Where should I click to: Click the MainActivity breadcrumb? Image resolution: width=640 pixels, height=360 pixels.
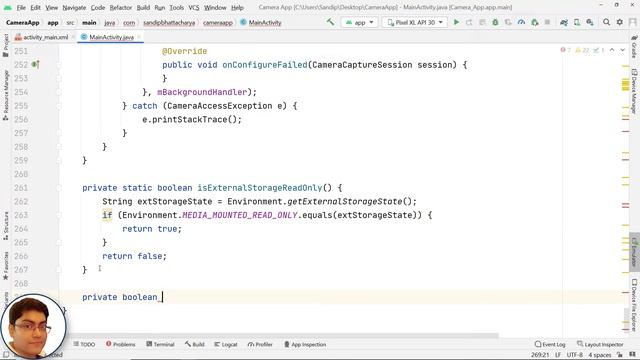point(261,22)
